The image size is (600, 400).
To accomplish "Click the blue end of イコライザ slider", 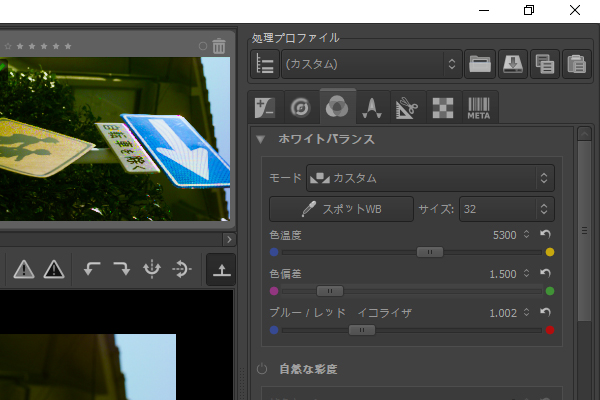I will pyautogui.click(x=274, y=330).
